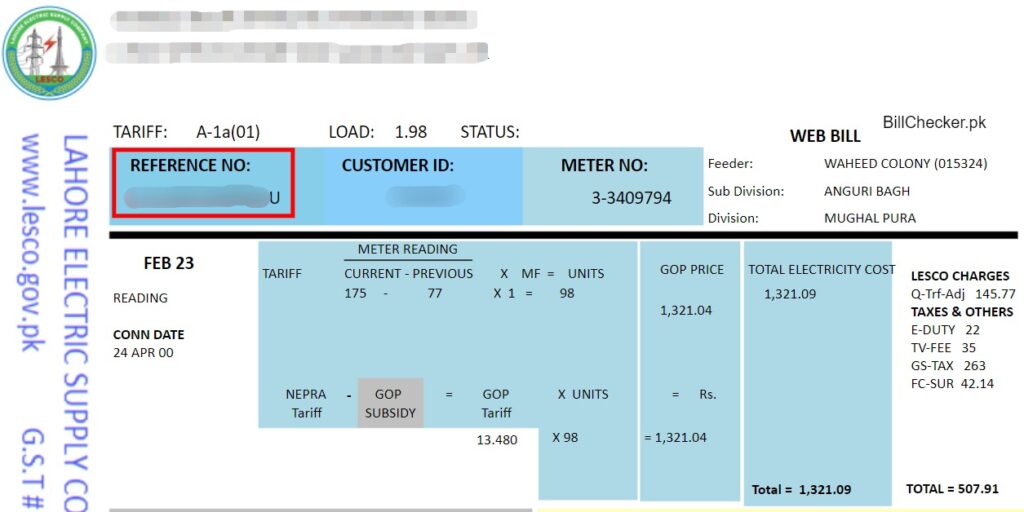This screenshot has width=1024, height=512.
Task: Click electricity cost value '1,321.09'
Action: (x=790, y=295)
